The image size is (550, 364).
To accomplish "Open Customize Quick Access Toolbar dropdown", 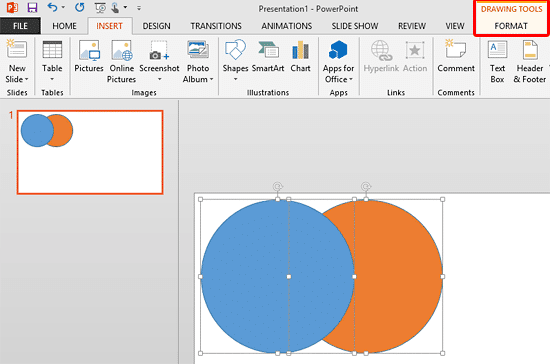I will coord(139,8).
